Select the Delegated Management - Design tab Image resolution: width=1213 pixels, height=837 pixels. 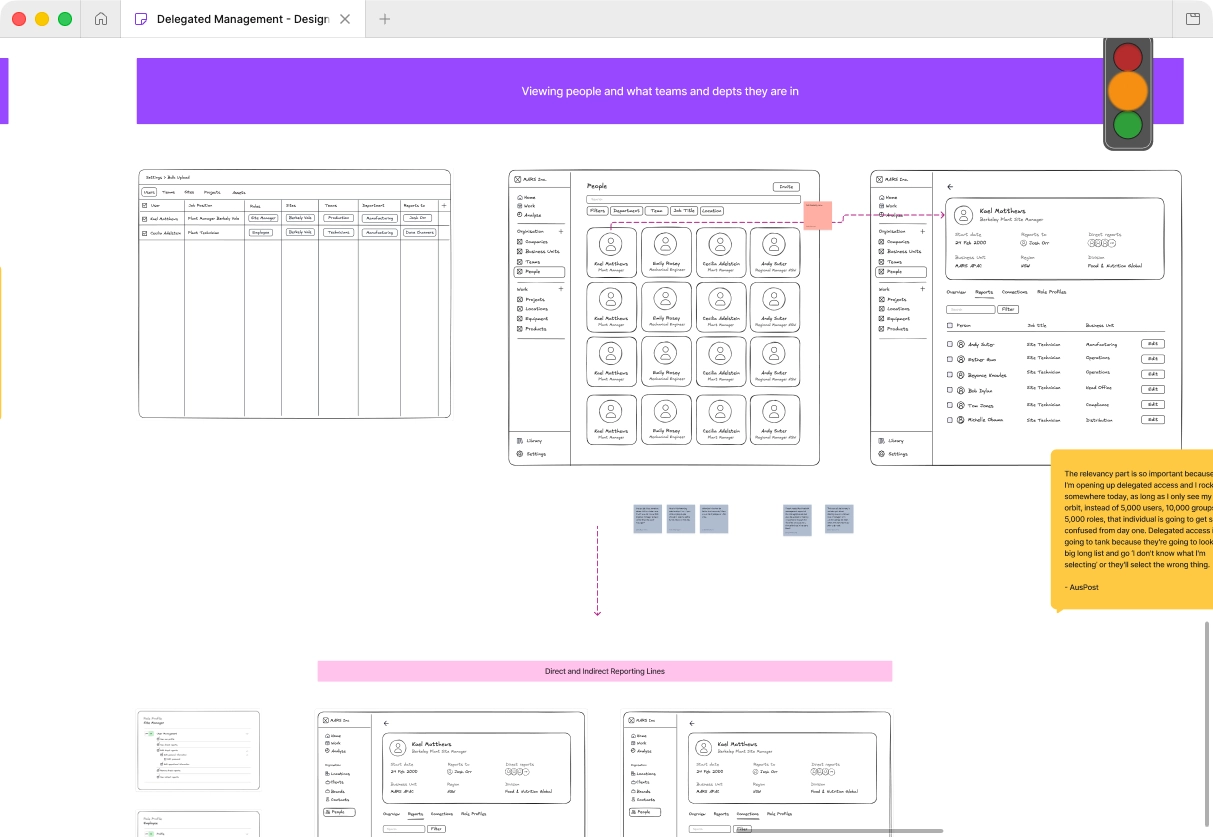click(241, 19)
